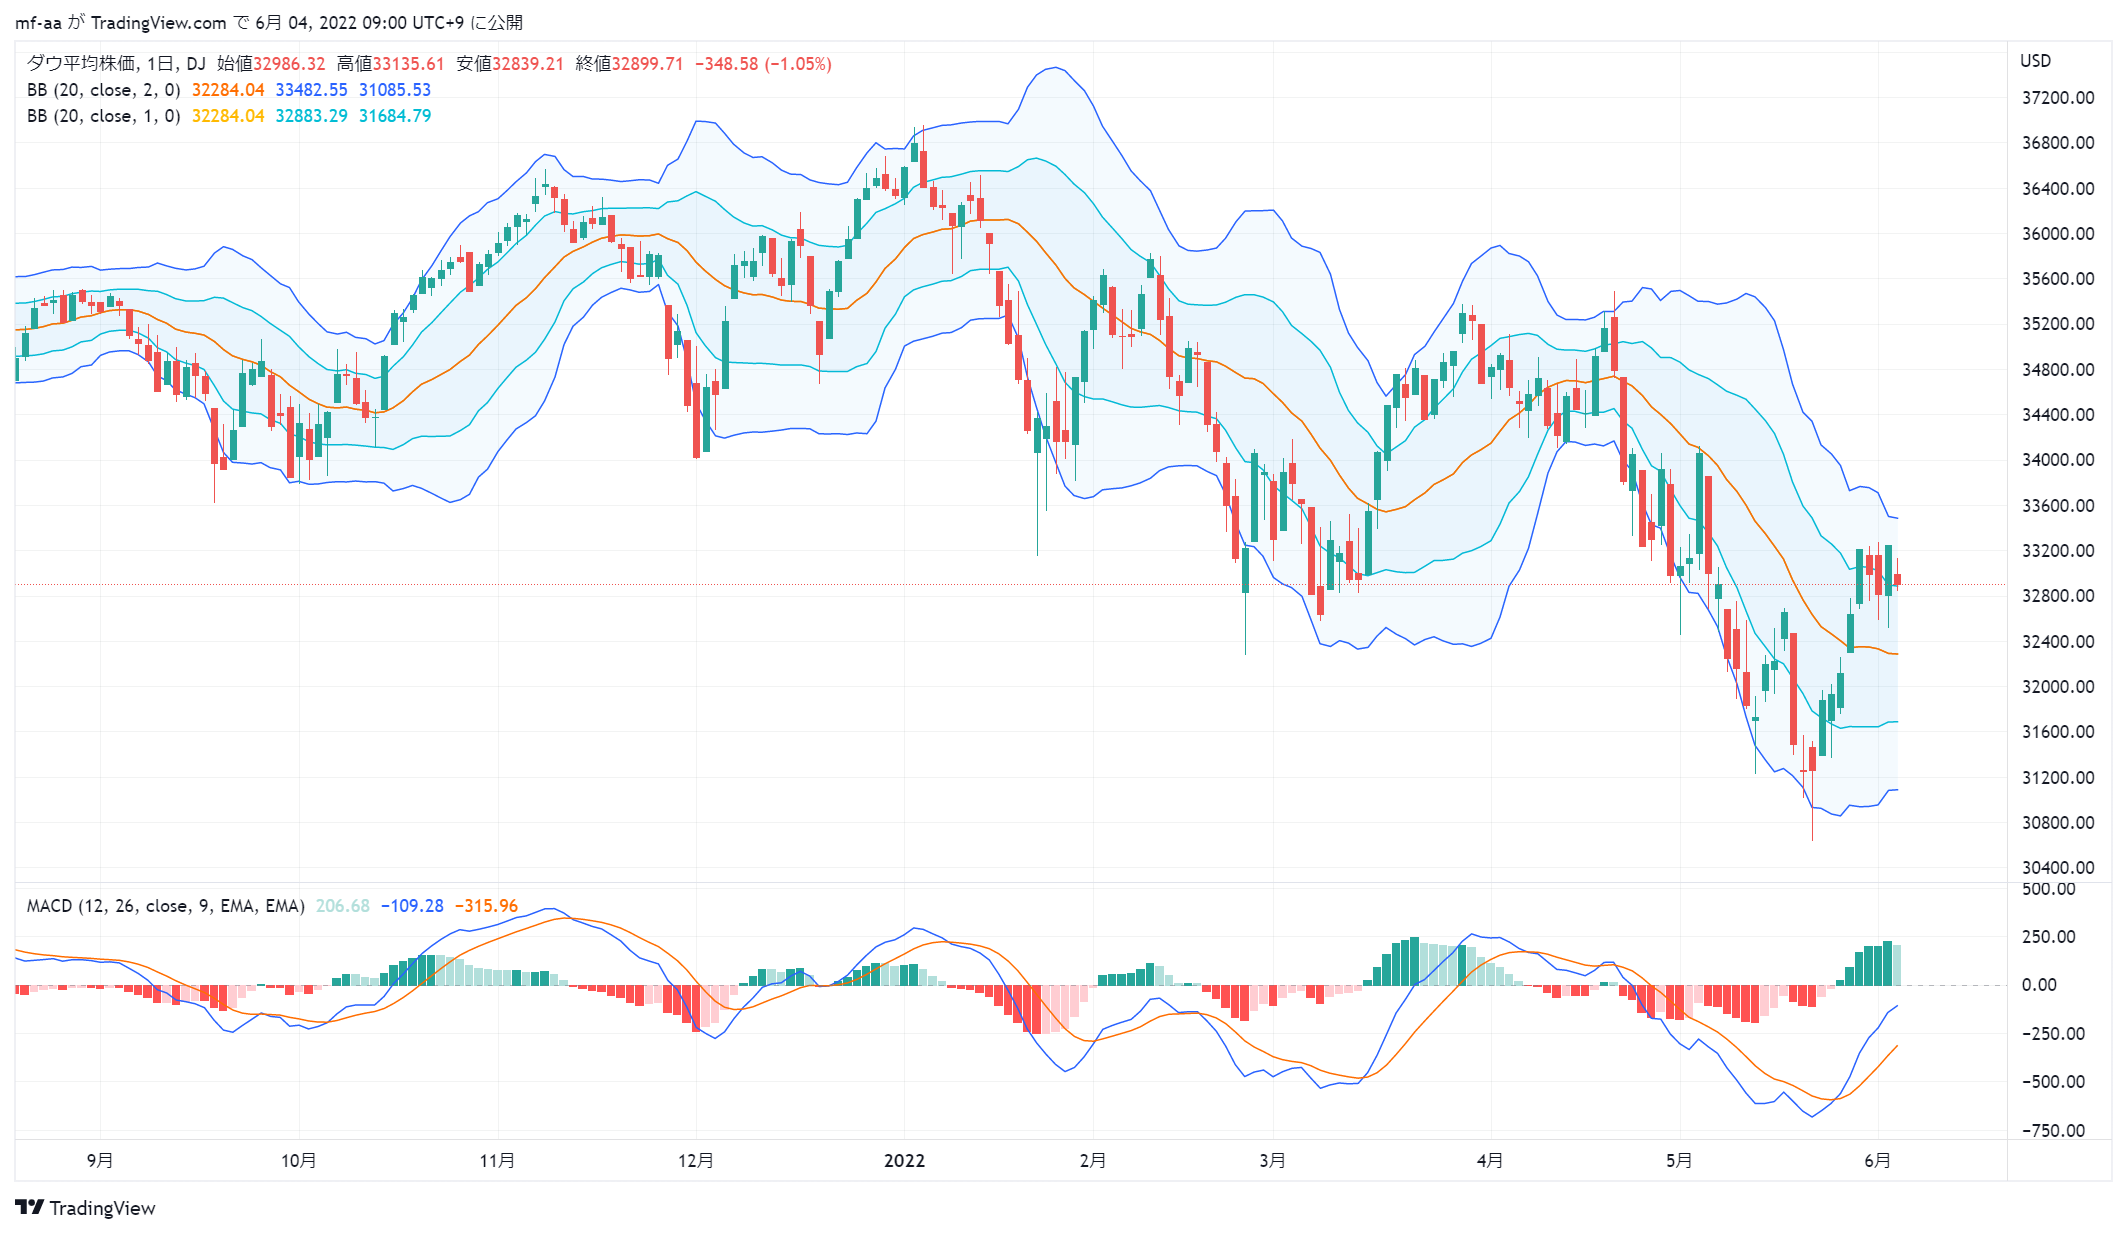Click the orange BB basis value 32284.04
Viewport: 2127px width, 1234px height.
pos(228,90)
